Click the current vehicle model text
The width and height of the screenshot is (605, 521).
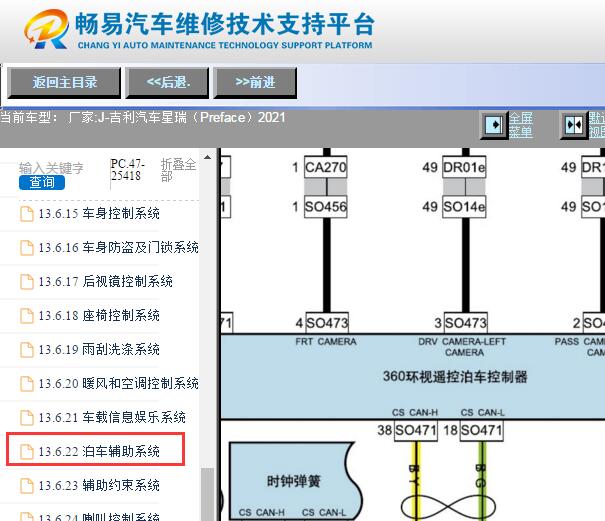pyautogui.click(x=143, y=117)
